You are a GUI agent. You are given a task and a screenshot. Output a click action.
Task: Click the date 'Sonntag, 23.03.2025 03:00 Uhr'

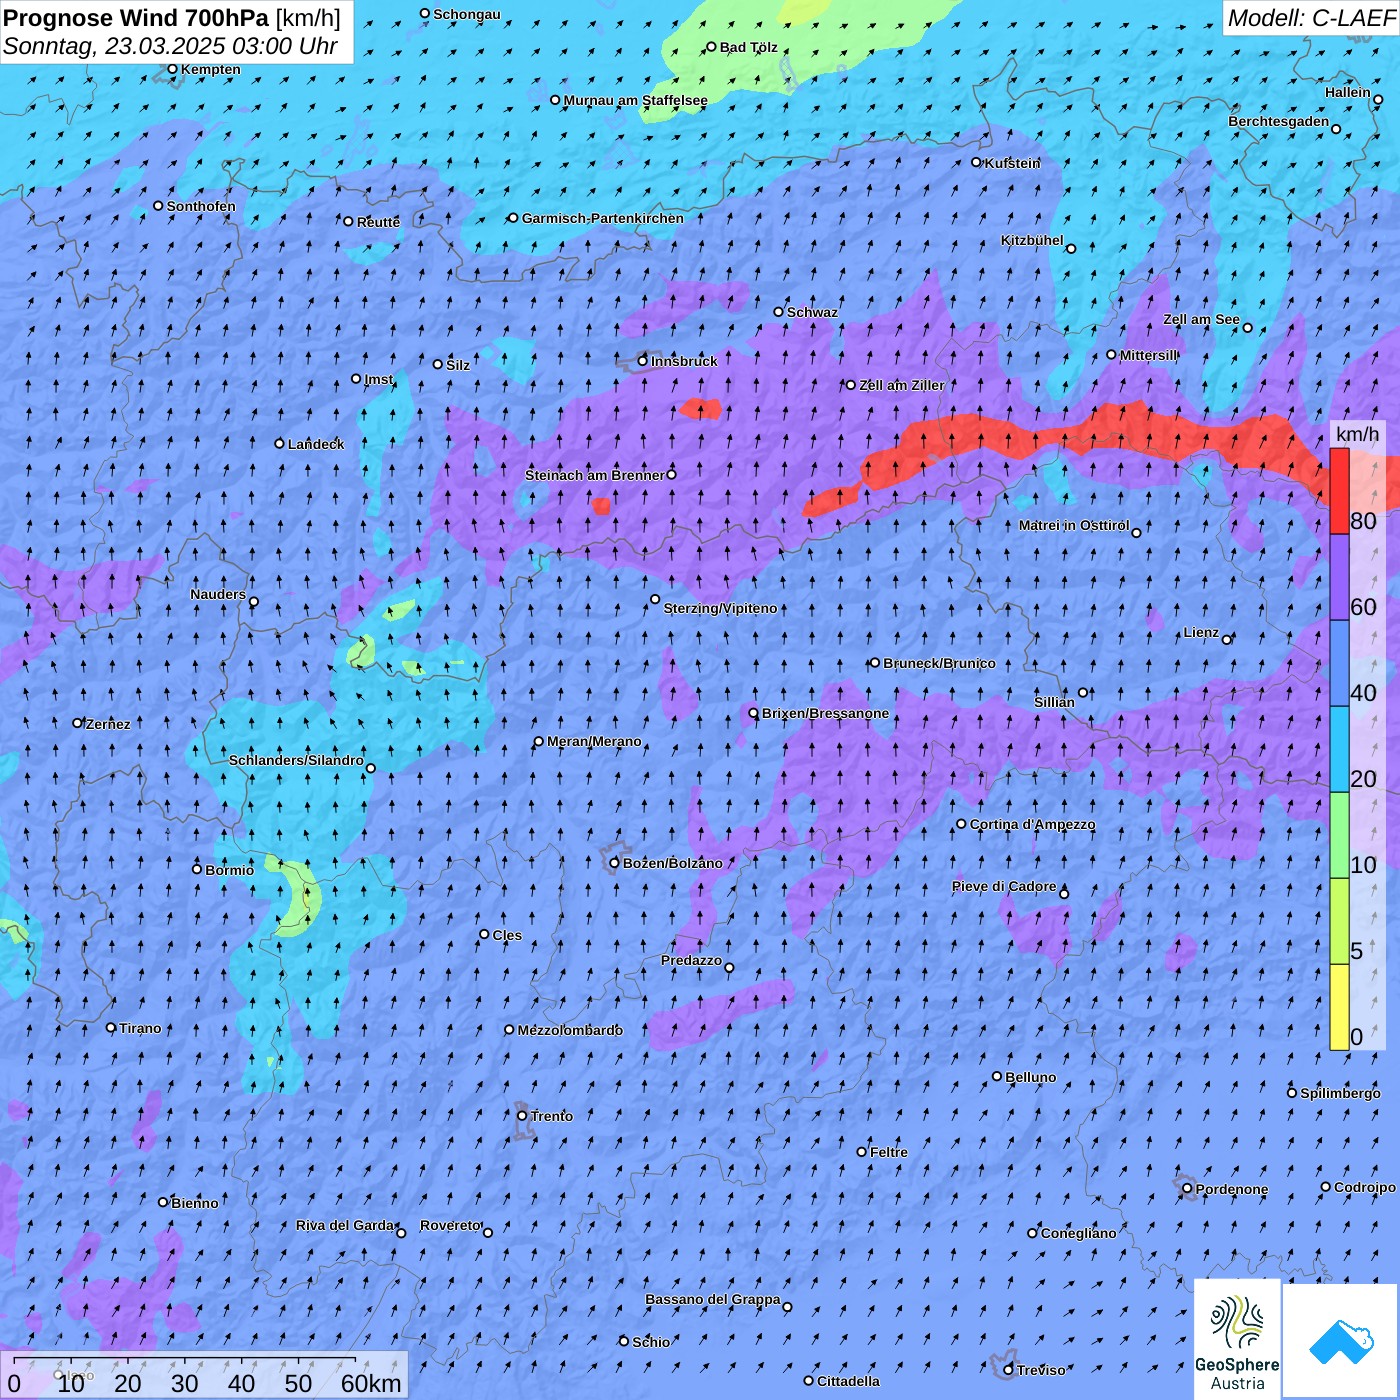coord(170,46)
